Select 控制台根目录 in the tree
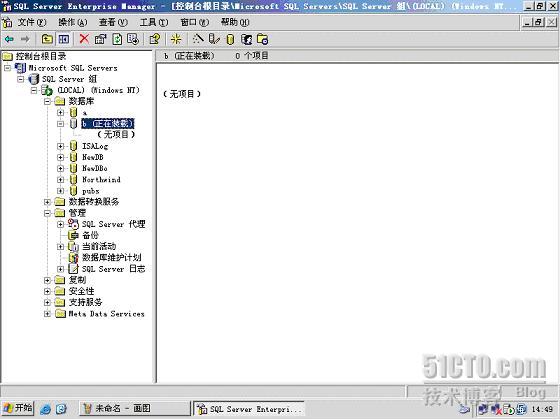The height and width of the screenshot is (420, 560). coord(41,56)
